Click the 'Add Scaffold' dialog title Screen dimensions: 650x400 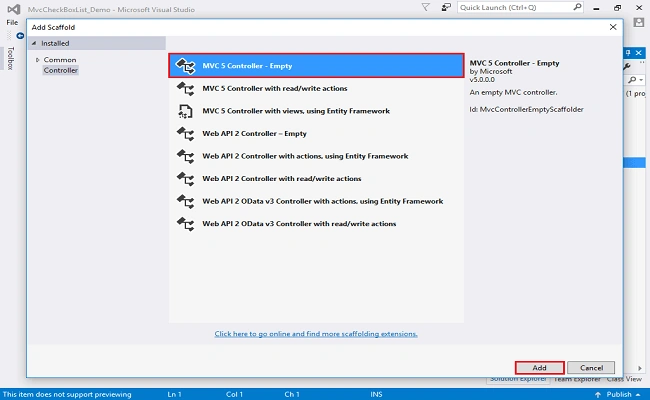tap(53, 27)
